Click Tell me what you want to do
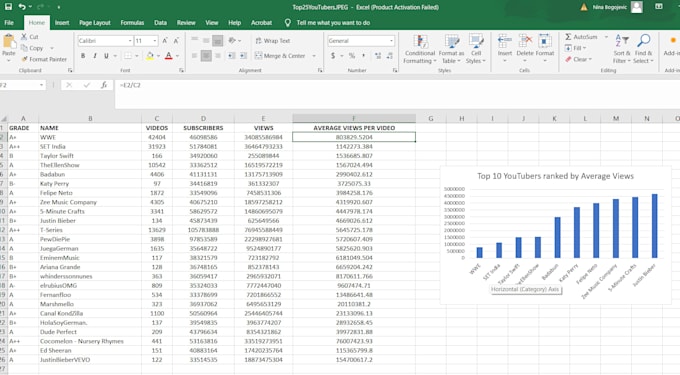This screenshot has width=680, height=375. coord(333,23)
